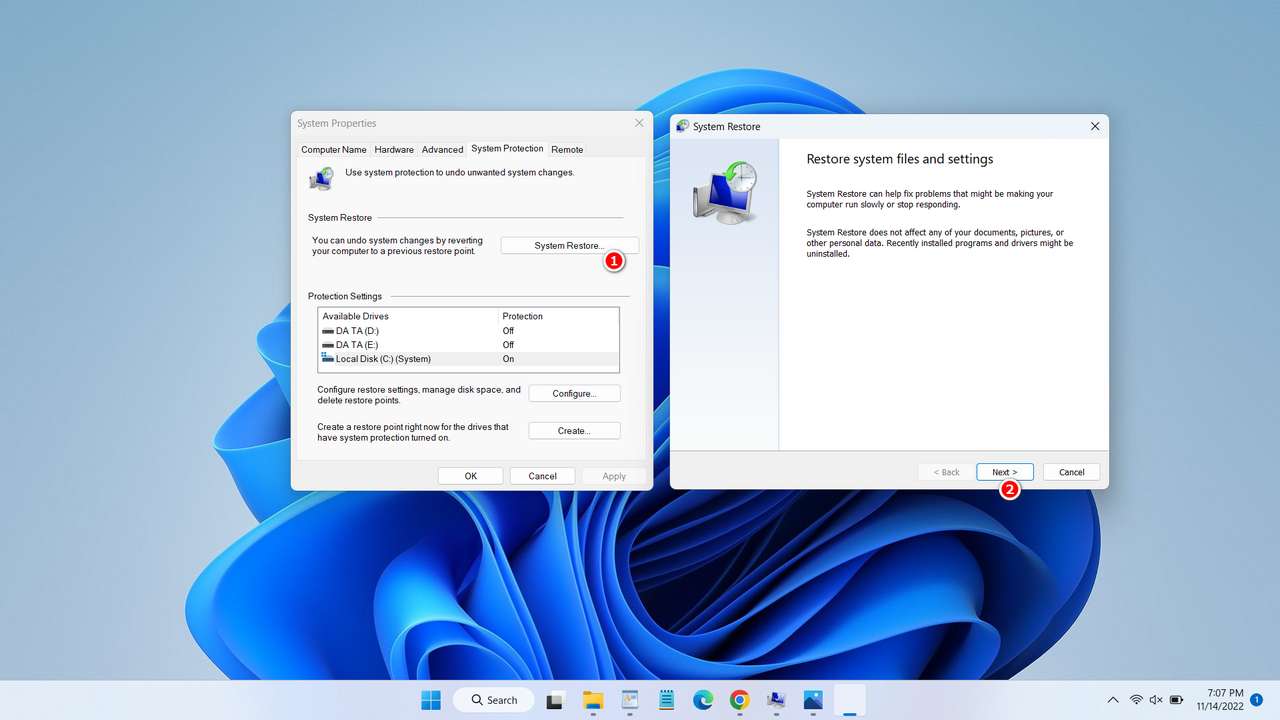The width and height of the screenshot is (1280, 720).
Task: Switch to the Remote tab
Action: point(567,149)
